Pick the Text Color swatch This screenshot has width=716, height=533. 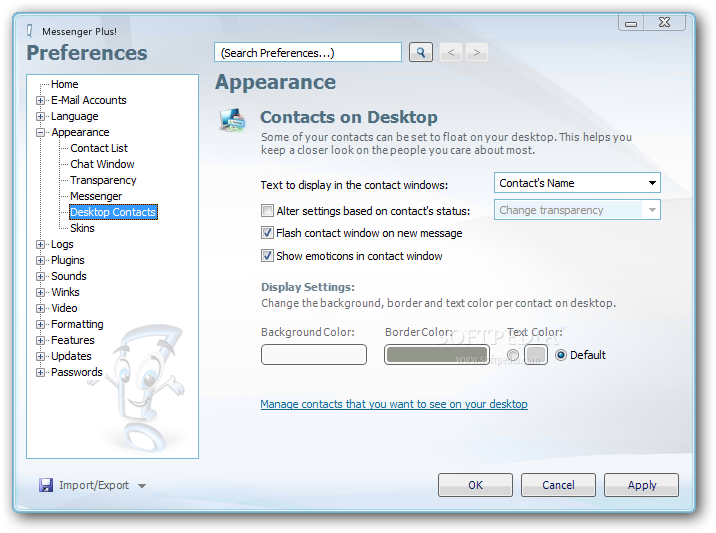point(536,355)
